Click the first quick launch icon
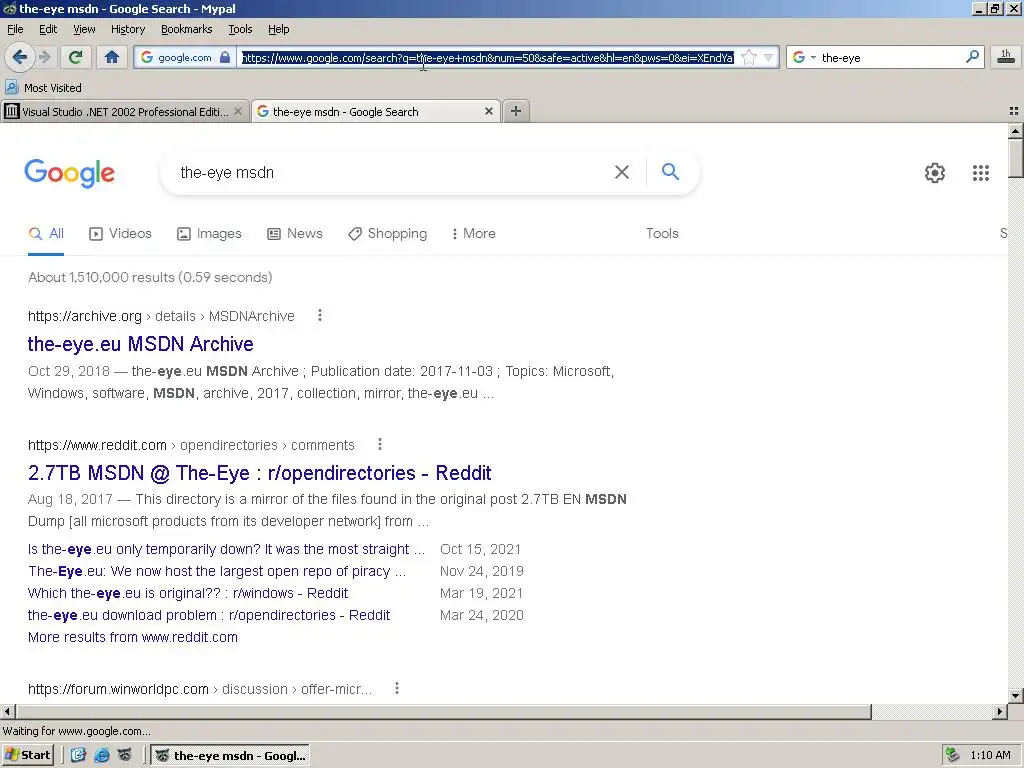 [78, 755]
